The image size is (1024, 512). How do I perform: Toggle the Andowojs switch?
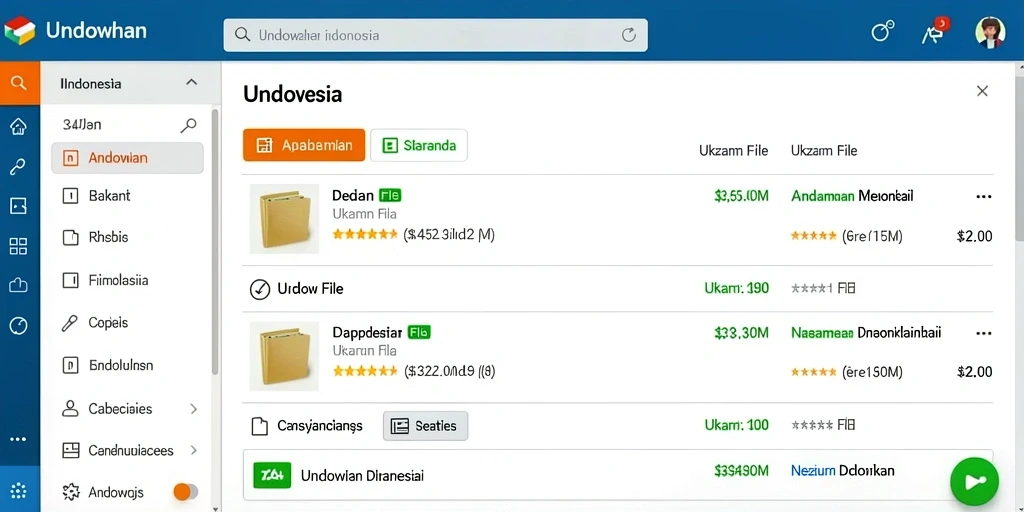click(x=186, y=492)
